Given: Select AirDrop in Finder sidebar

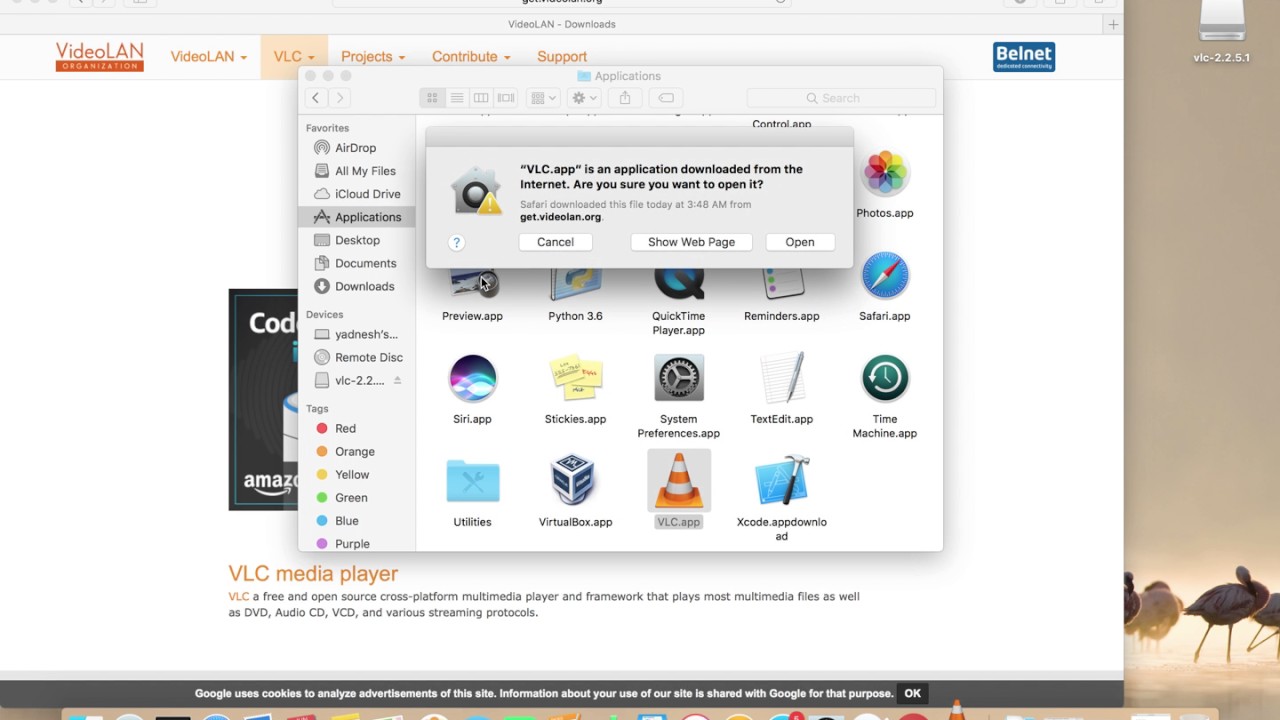Looking at the screenshot, I should tap(357, 148).
